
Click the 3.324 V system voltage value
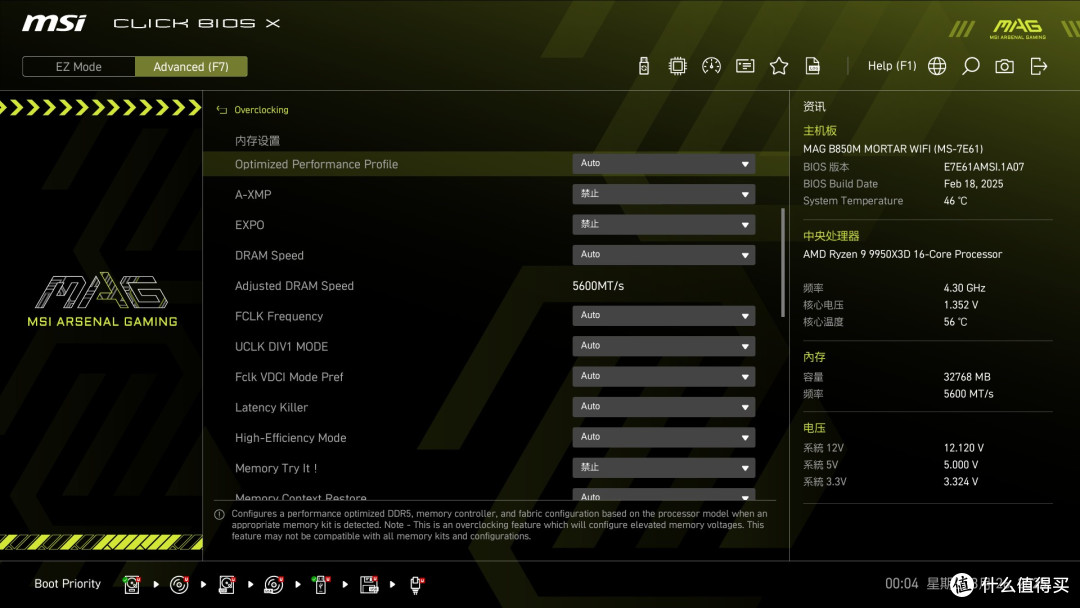click(961, 481)
